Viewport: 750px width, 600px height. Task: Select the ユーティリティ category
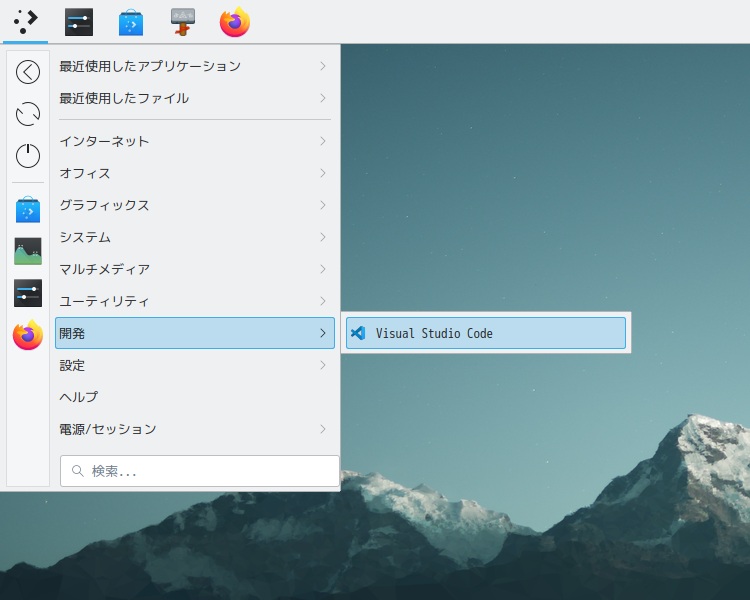tap(195, 301)
